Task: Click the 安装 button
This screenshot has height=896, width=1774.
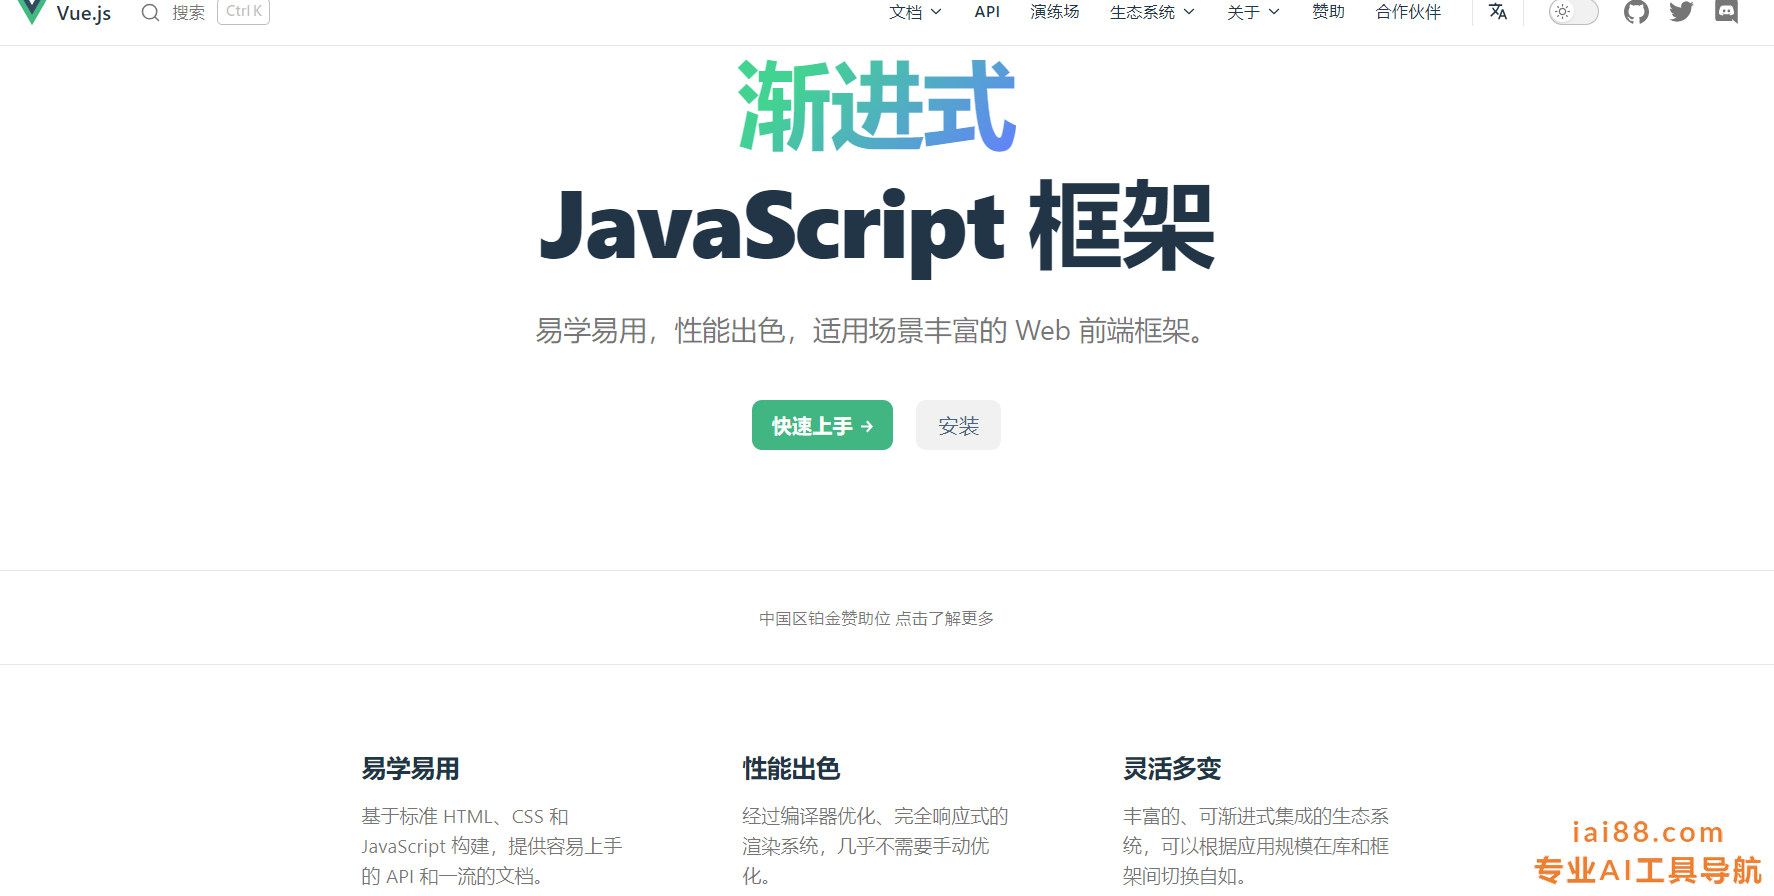Action: pos(958,425)
